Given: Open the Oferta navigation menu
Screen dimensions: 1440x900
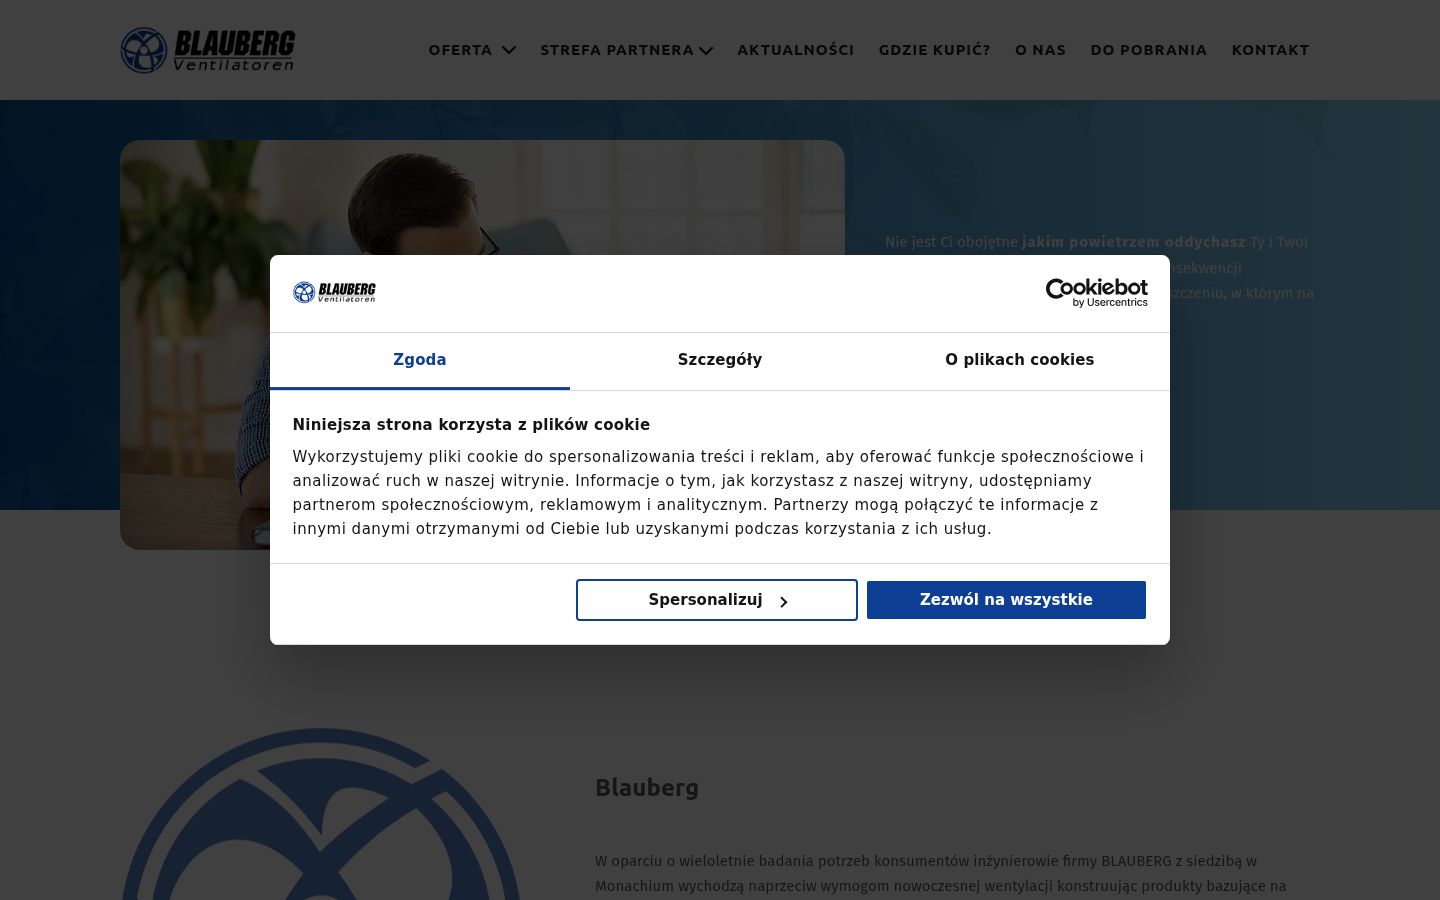Looking at the screenshot, I should tap(461, 50).
